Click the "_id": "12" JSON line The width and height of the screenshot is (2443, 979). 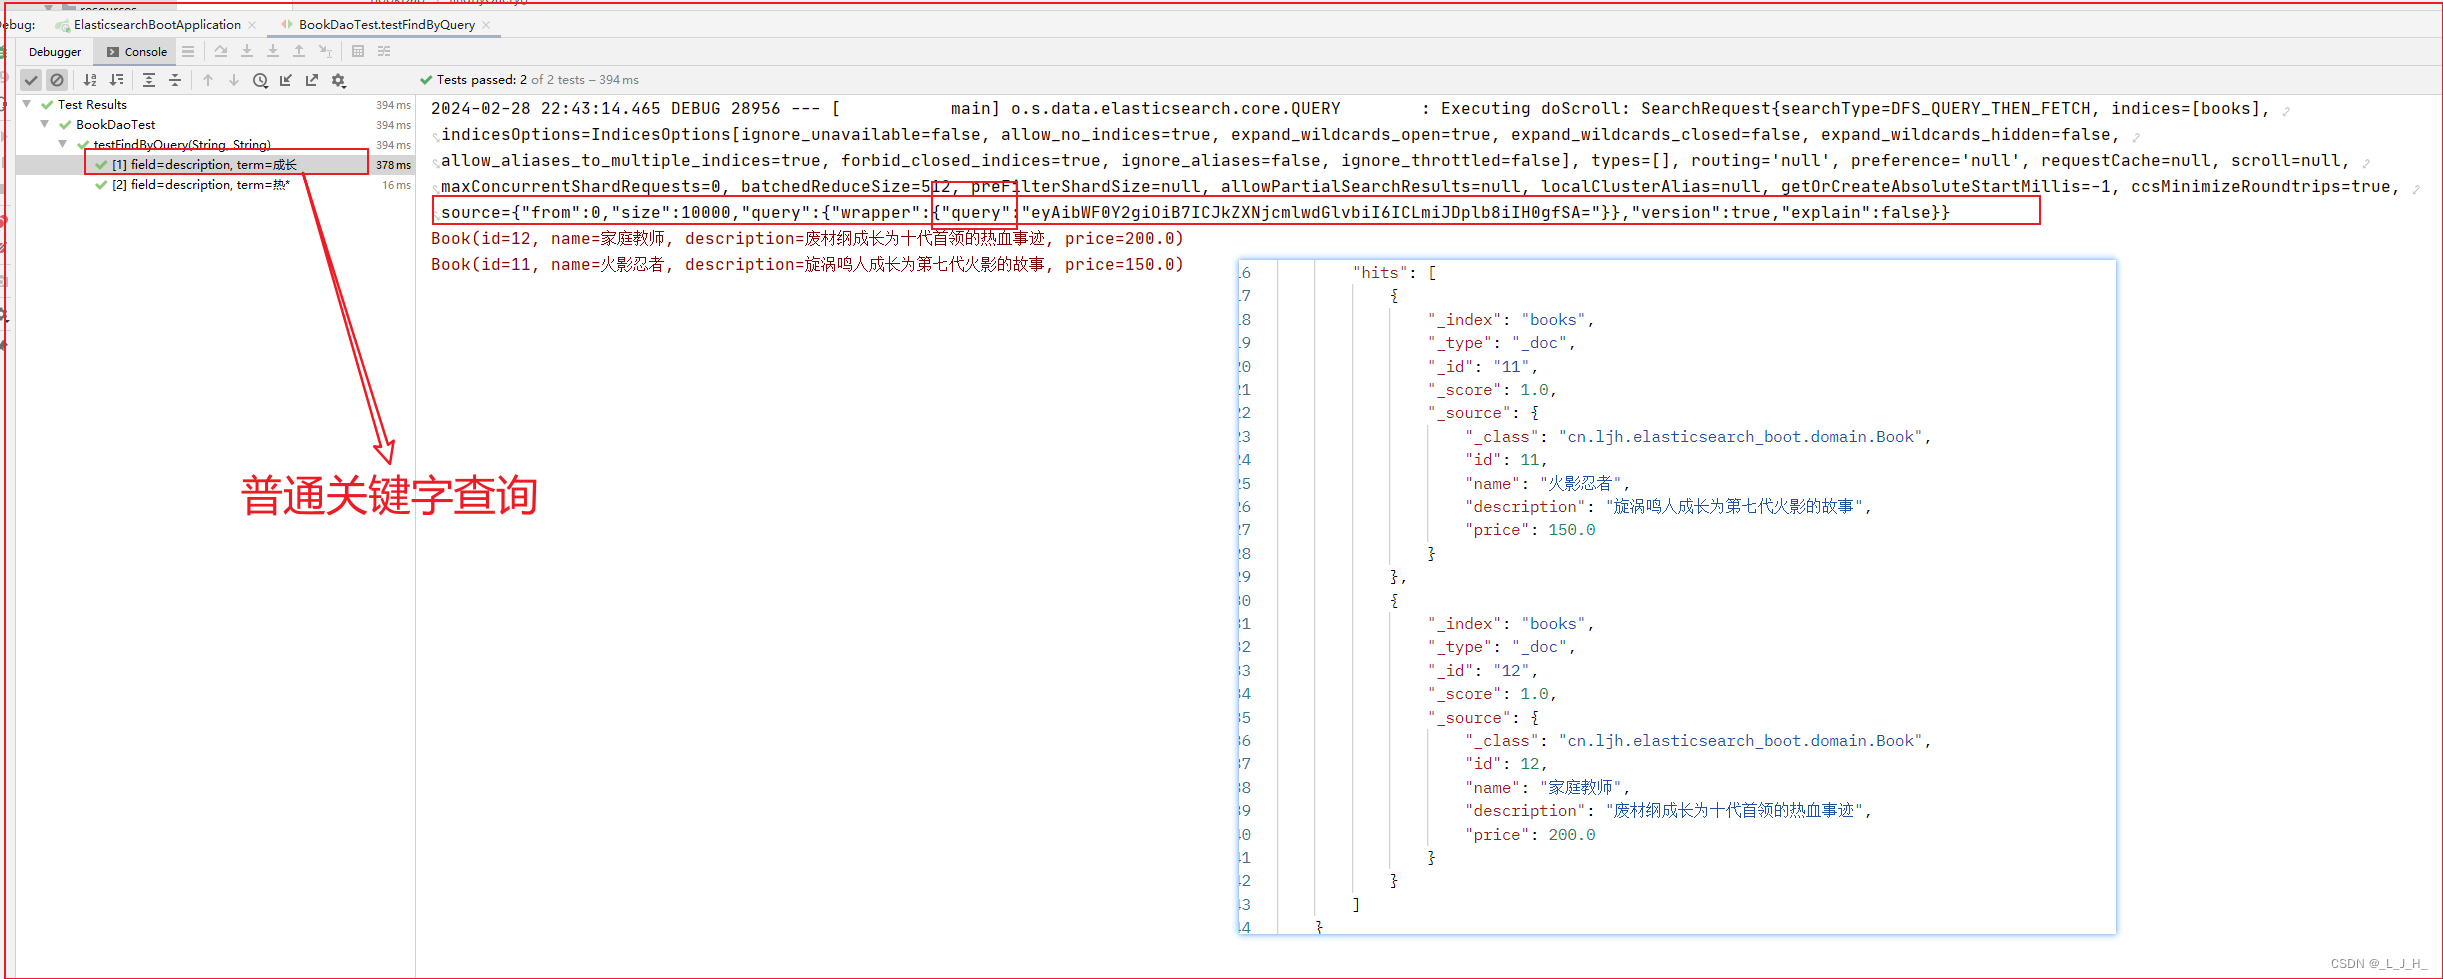point(1483,671)
